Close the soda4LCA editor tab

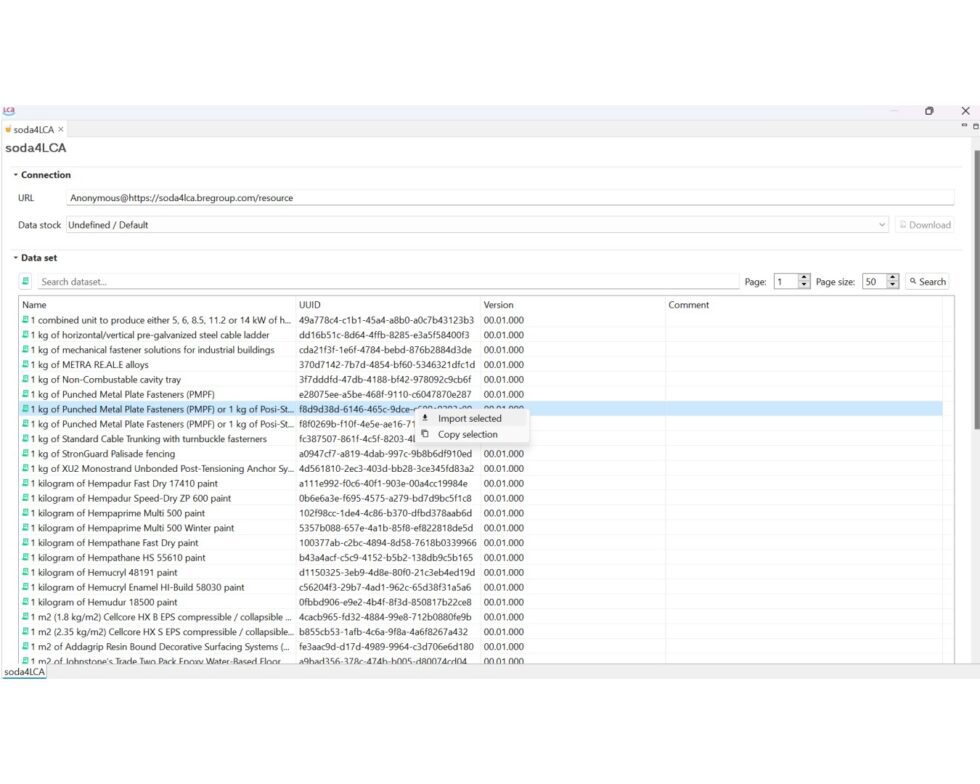[61, 130]
